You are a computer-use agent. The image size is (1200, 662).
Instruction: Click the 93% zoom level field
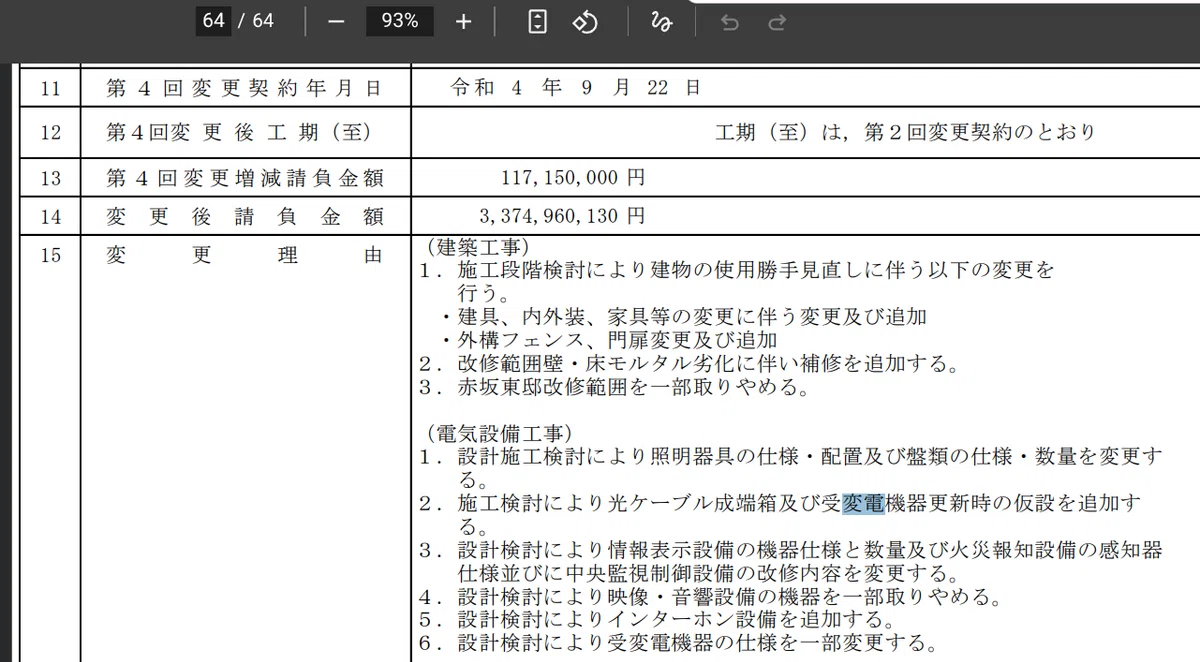tap(399, 21)
